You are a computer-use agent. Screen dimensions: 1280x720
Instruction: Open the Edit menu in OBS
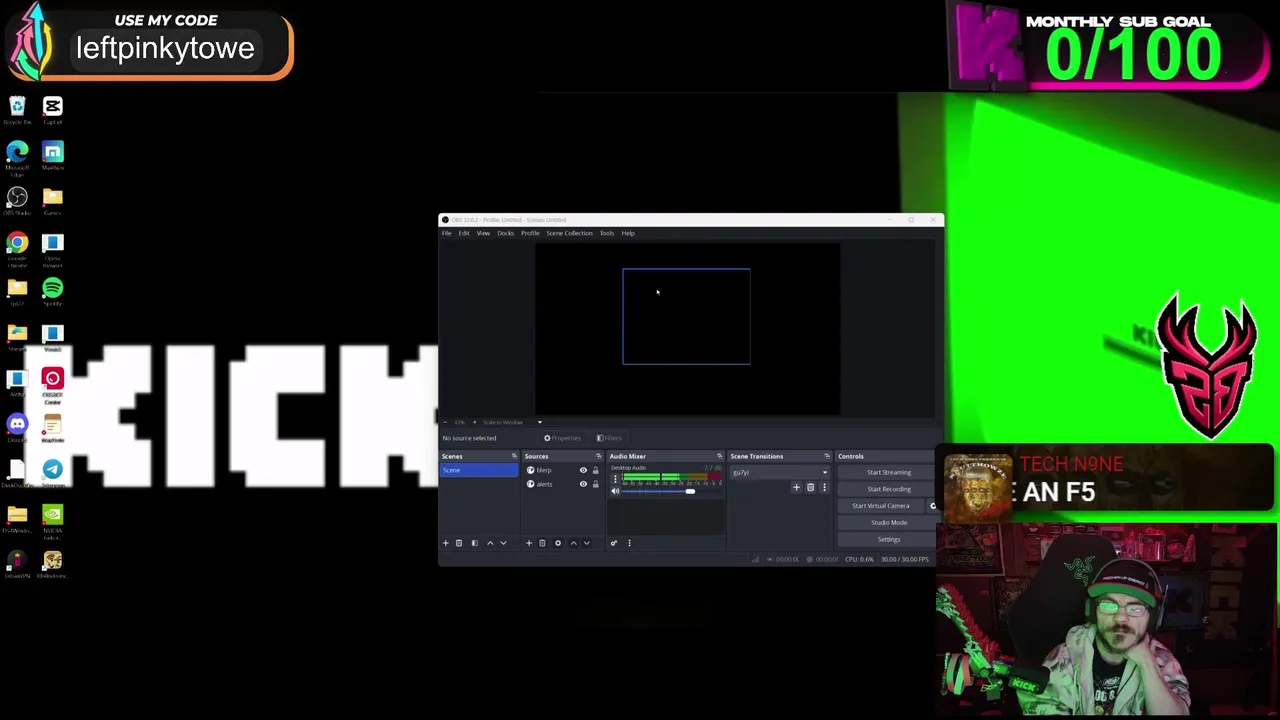[x=464, y=233]
